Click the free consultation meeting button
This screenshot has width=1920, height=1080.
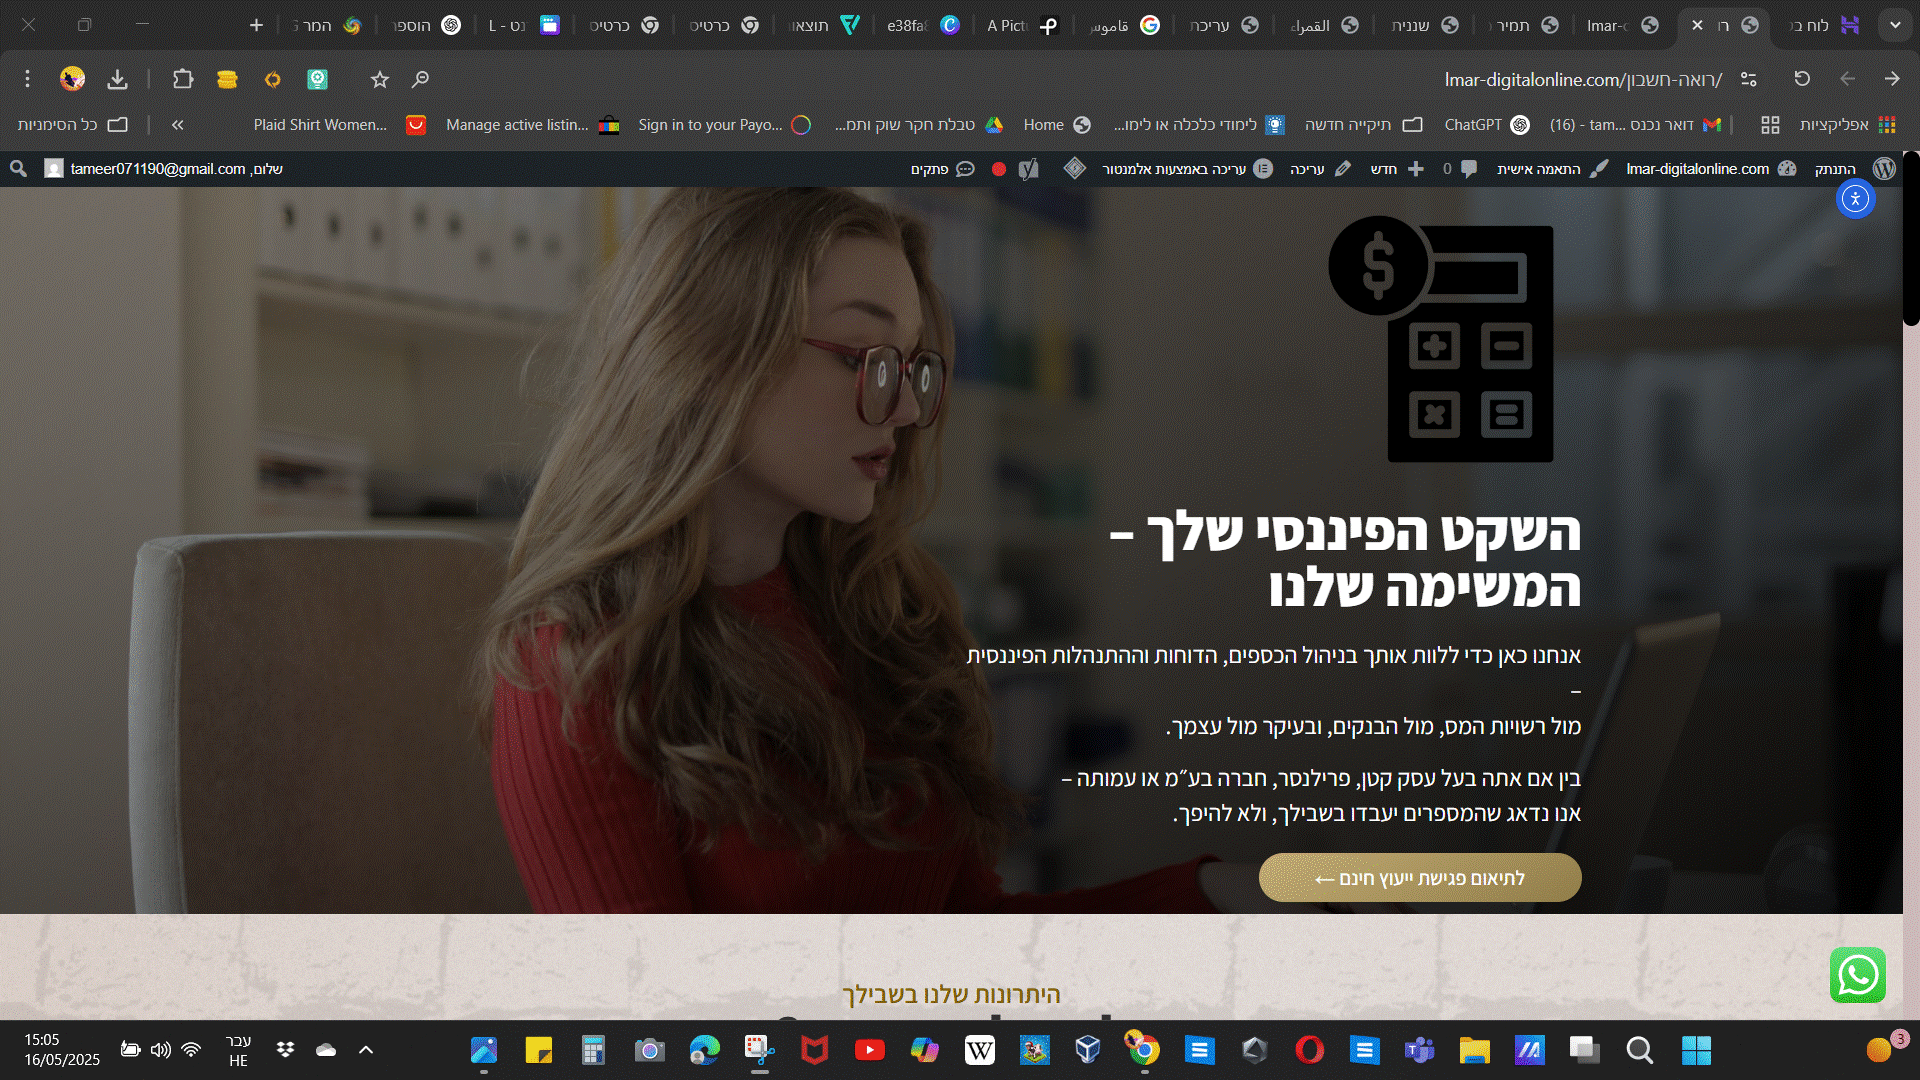coord(1420,878)
